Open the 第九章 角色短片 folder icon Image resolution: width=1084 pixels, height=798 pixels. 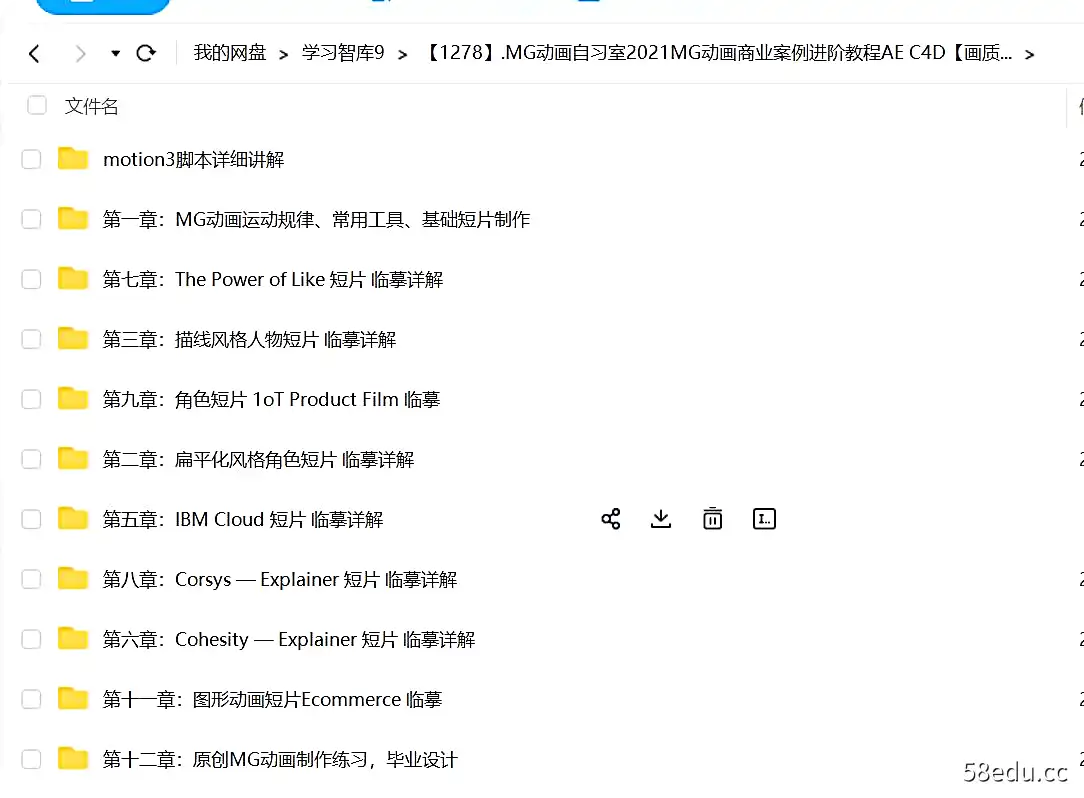click(x=72, y=398)
